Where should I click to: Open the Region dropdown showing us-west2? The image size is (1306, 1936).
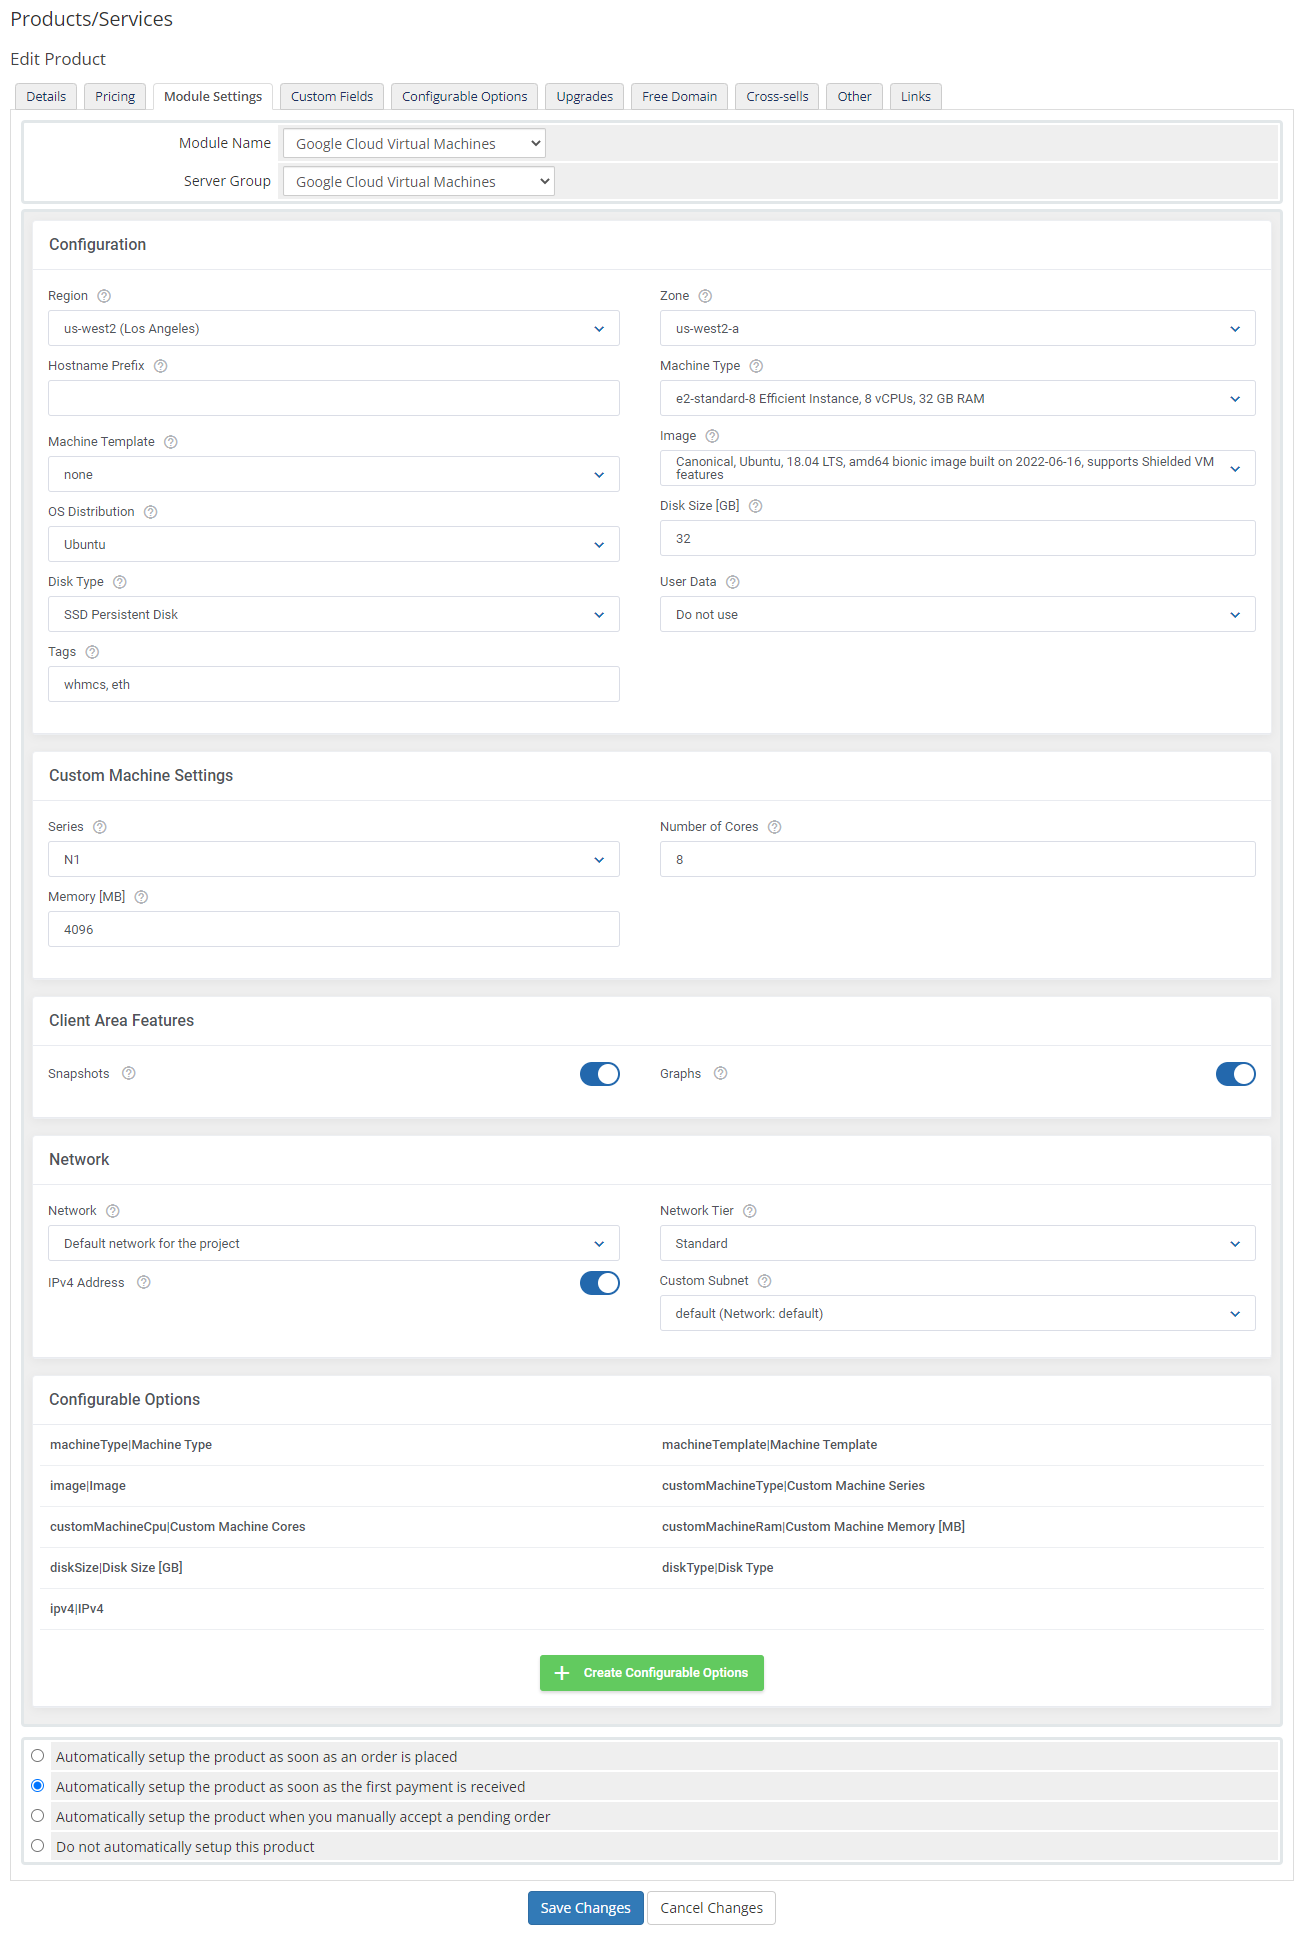tap(334, 328)
